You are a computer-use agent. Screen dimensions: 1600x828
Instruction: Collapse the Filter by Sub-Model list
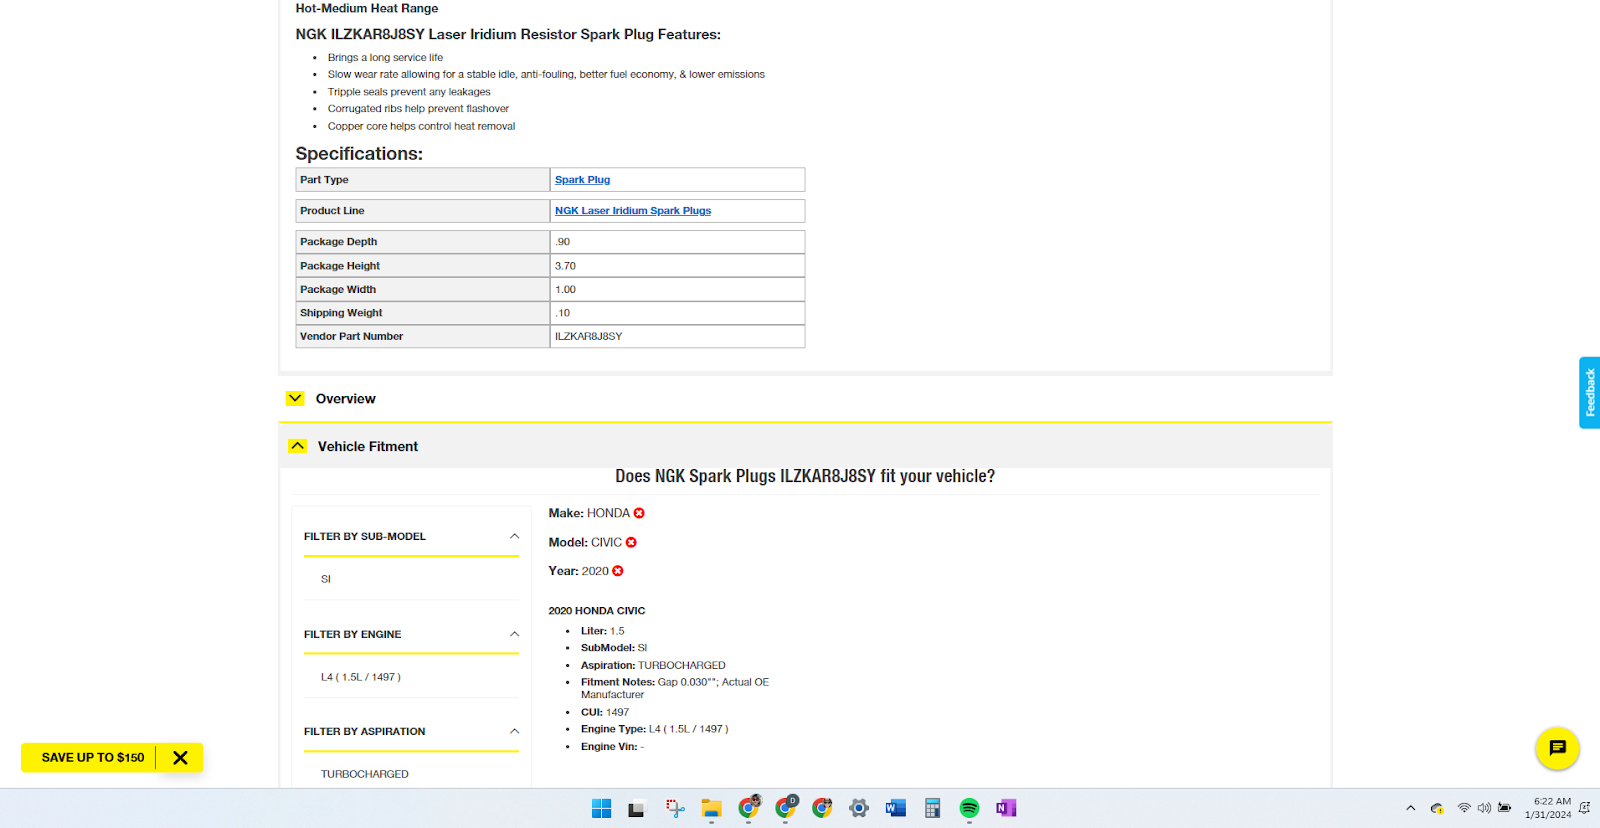coord(514,536)
